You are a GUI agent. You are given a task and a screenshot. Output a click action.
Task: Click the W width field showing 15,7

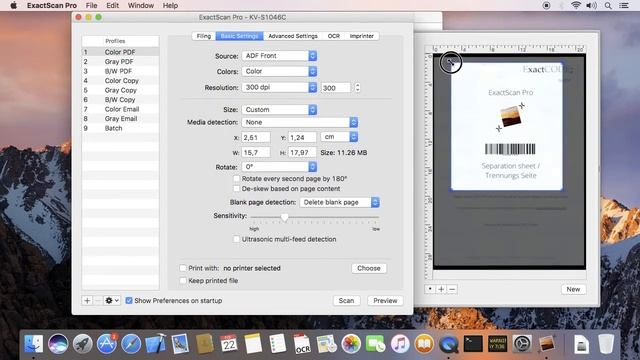coord(256,152)
